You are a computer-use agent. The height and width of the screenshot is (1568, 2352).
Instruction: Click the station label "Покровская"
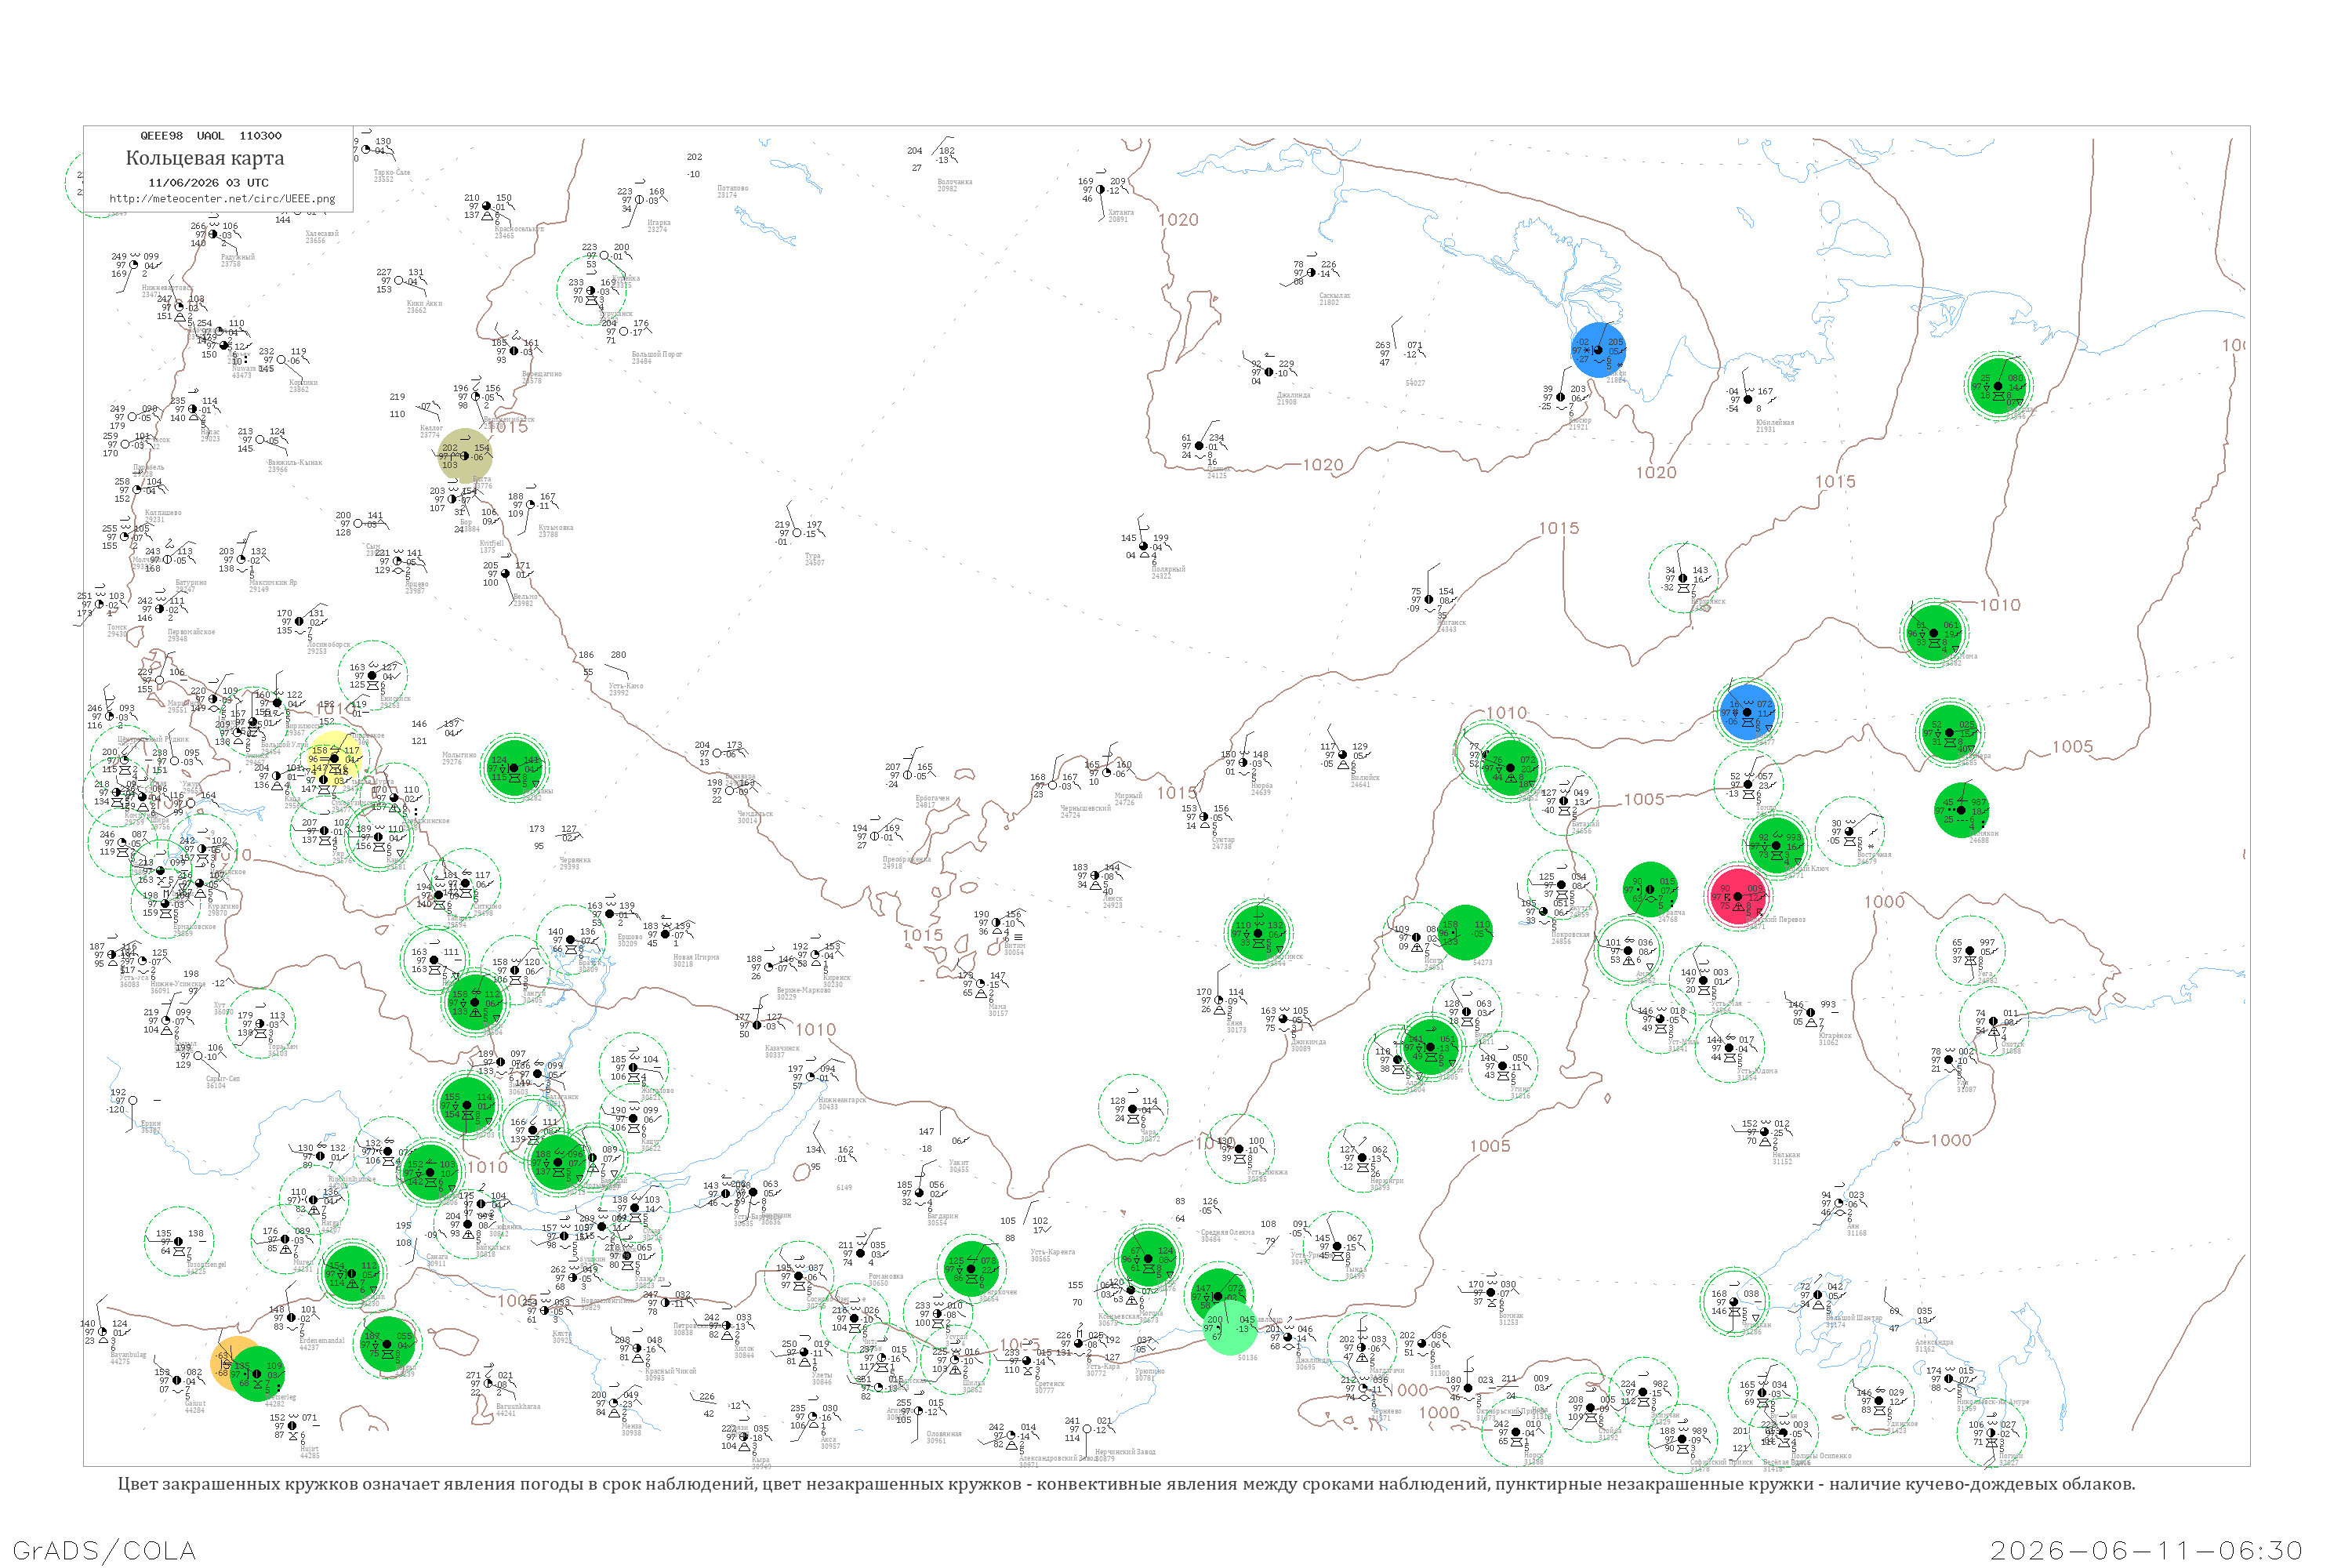tap(1570, 934)
